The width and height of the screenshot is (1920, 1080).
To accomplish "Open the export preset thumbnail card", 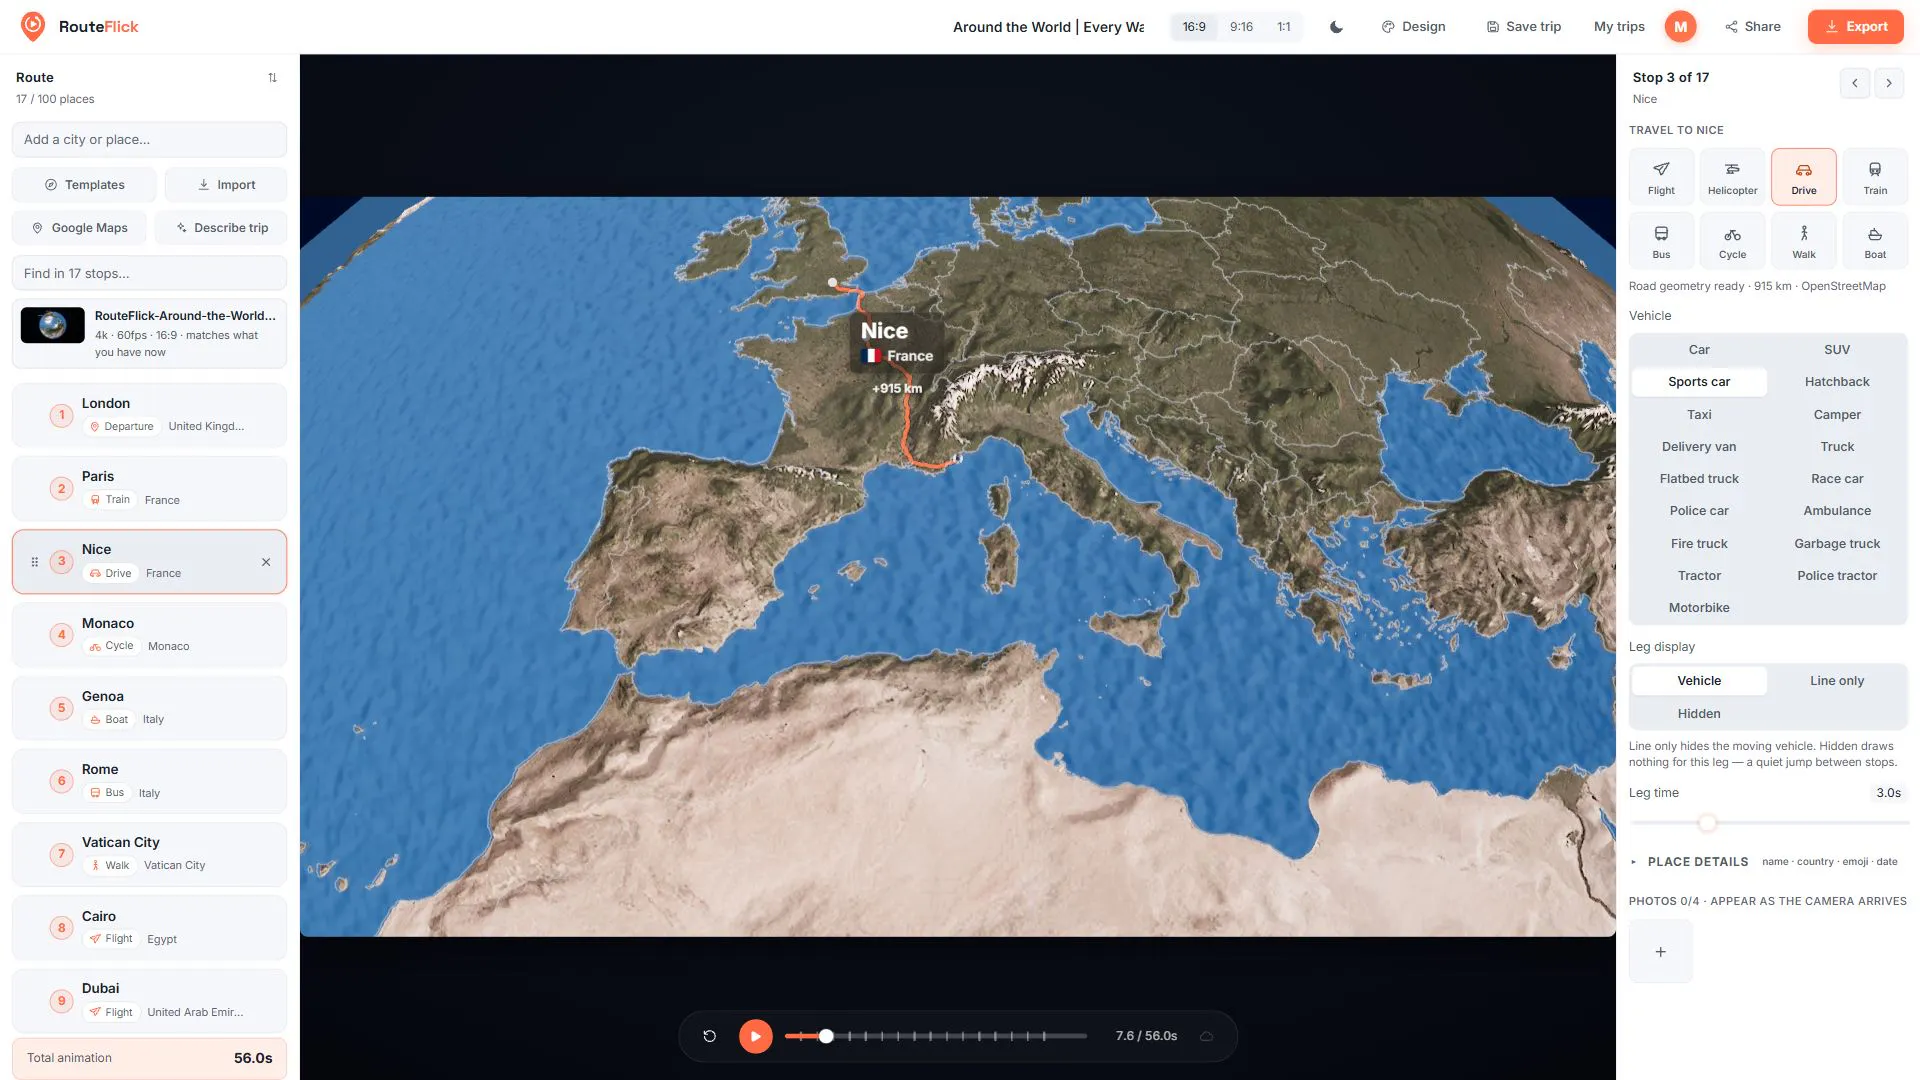I will pyautogui.click(x=149, y=334).
